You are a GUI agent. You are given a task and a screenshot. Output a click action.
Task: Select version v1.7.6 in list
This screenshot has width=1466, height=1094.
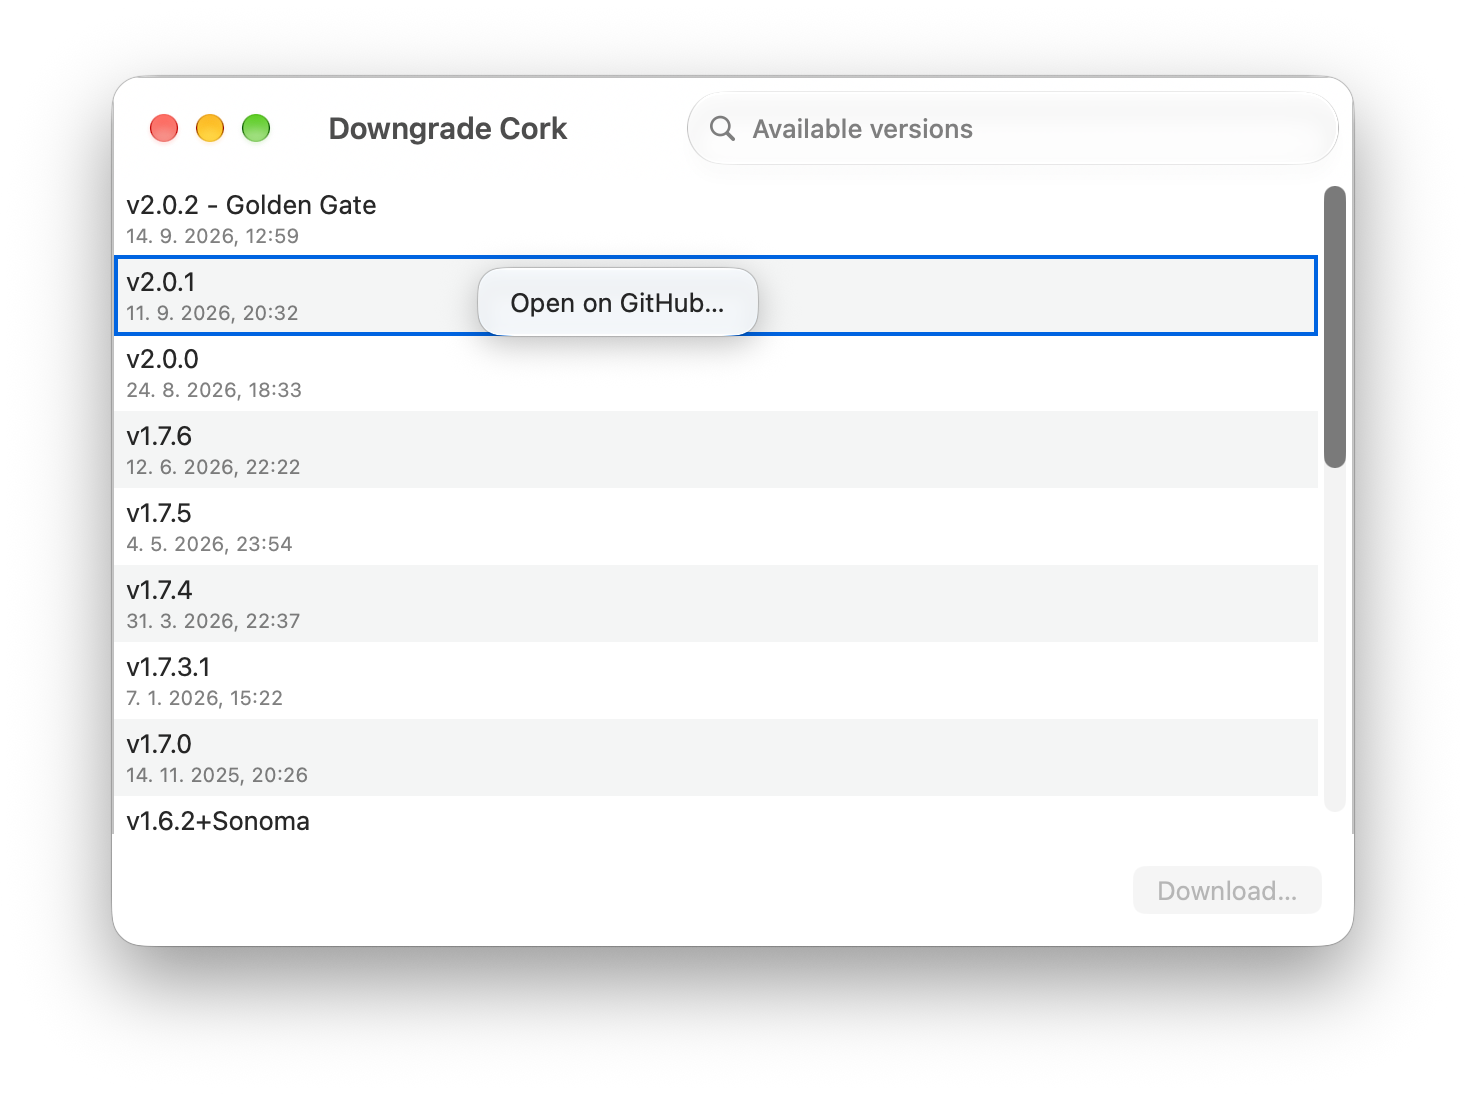point(716,450)
